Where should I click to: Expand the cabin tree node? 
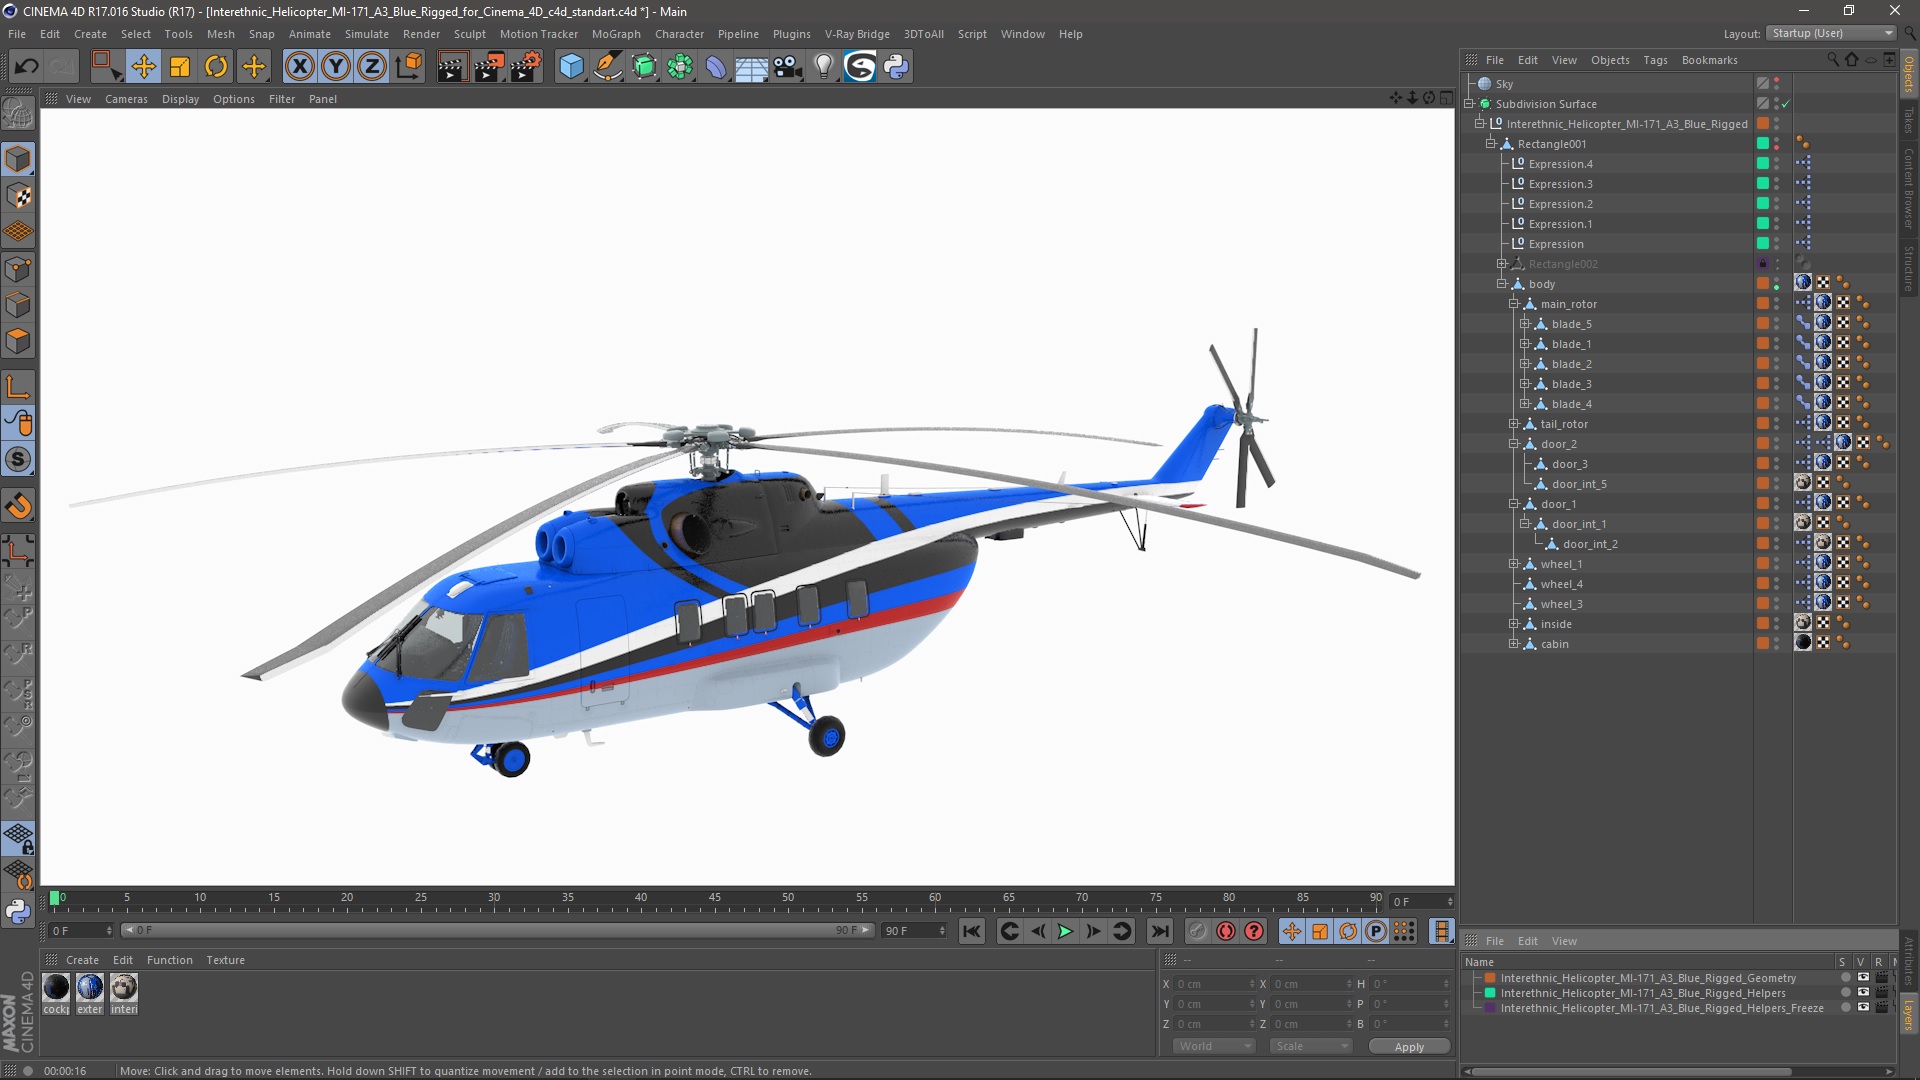coord(1513,644)
